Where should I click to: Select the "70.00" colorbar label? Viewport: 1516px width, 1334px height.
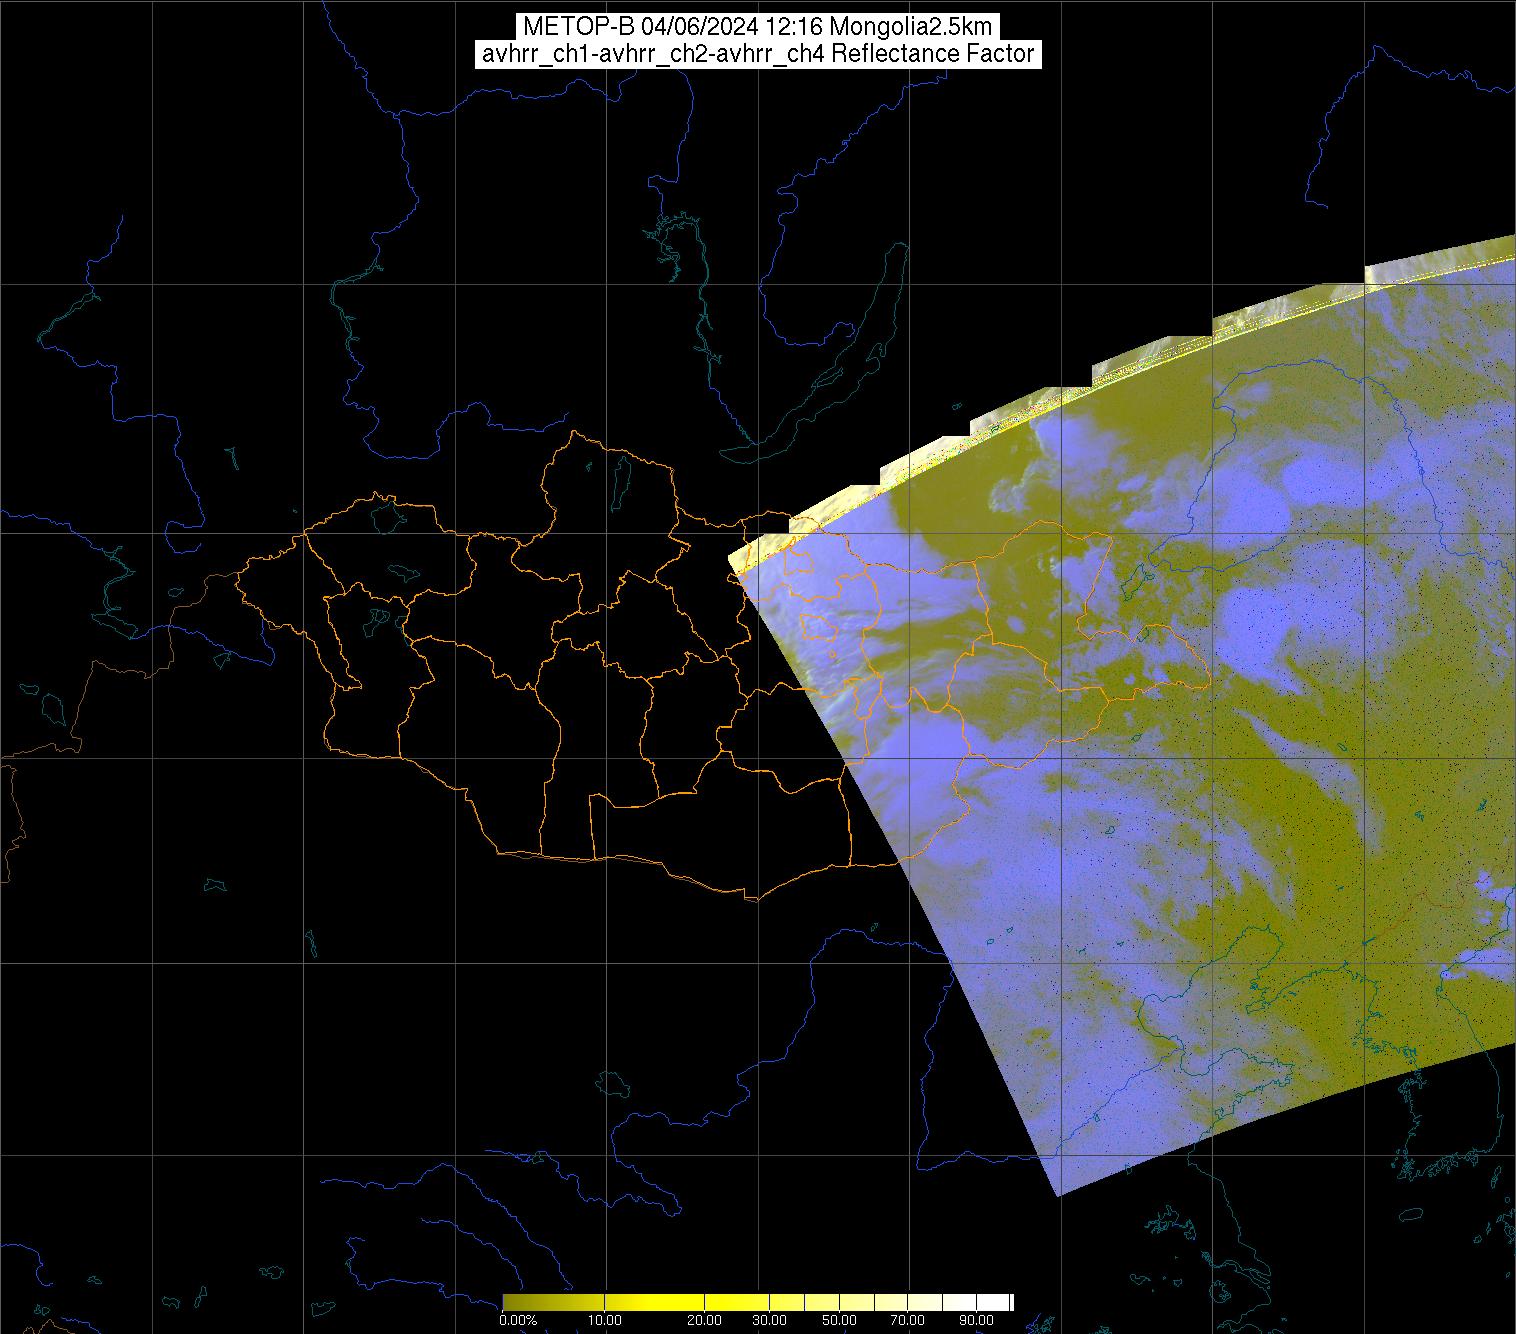point(908,1321)
